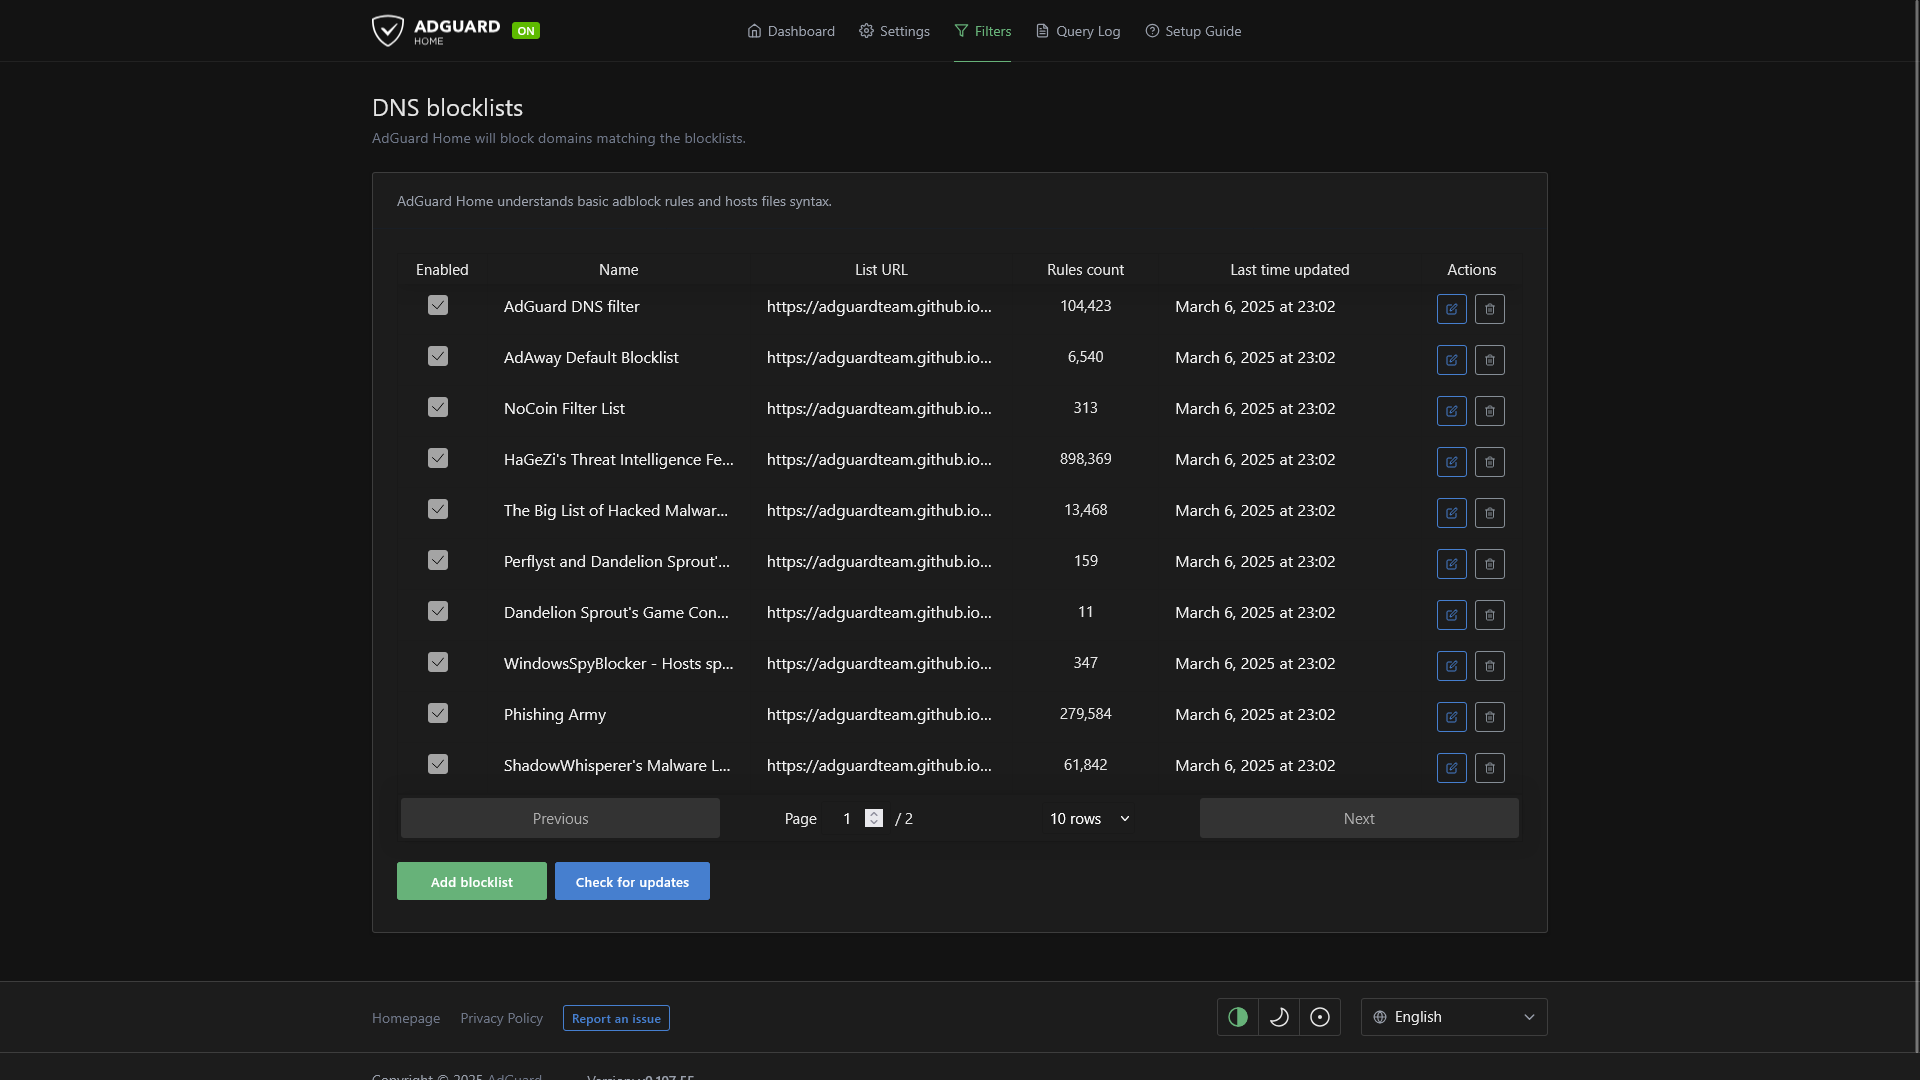Sort by Name column header
Viewport: 1920px width, 1080px height.
click(x=618, y=270)
